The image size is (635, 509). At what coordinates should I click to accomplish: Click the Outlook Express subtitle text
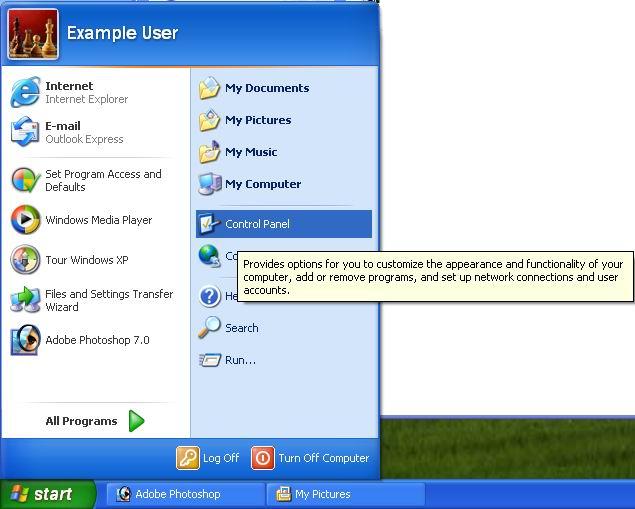pos(84,139)
